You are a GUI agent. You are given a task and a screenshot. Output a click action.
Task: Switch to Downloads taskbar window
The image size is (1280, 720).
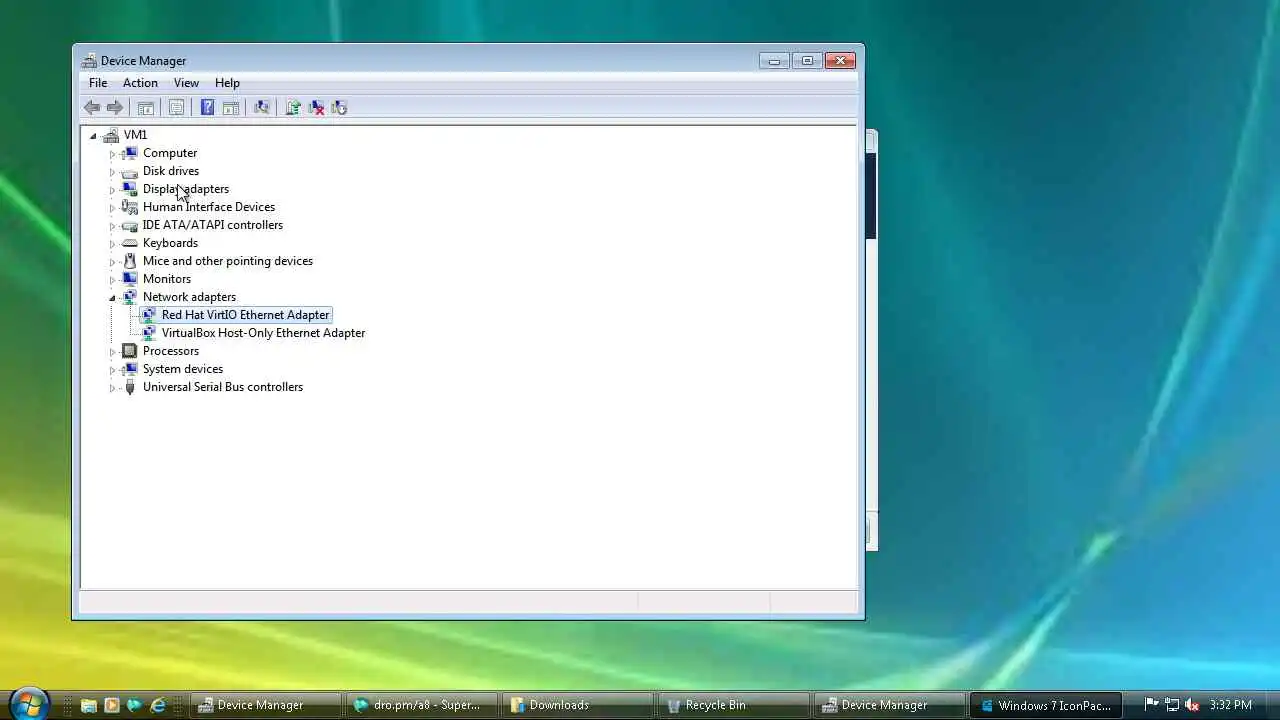point(577,705)
